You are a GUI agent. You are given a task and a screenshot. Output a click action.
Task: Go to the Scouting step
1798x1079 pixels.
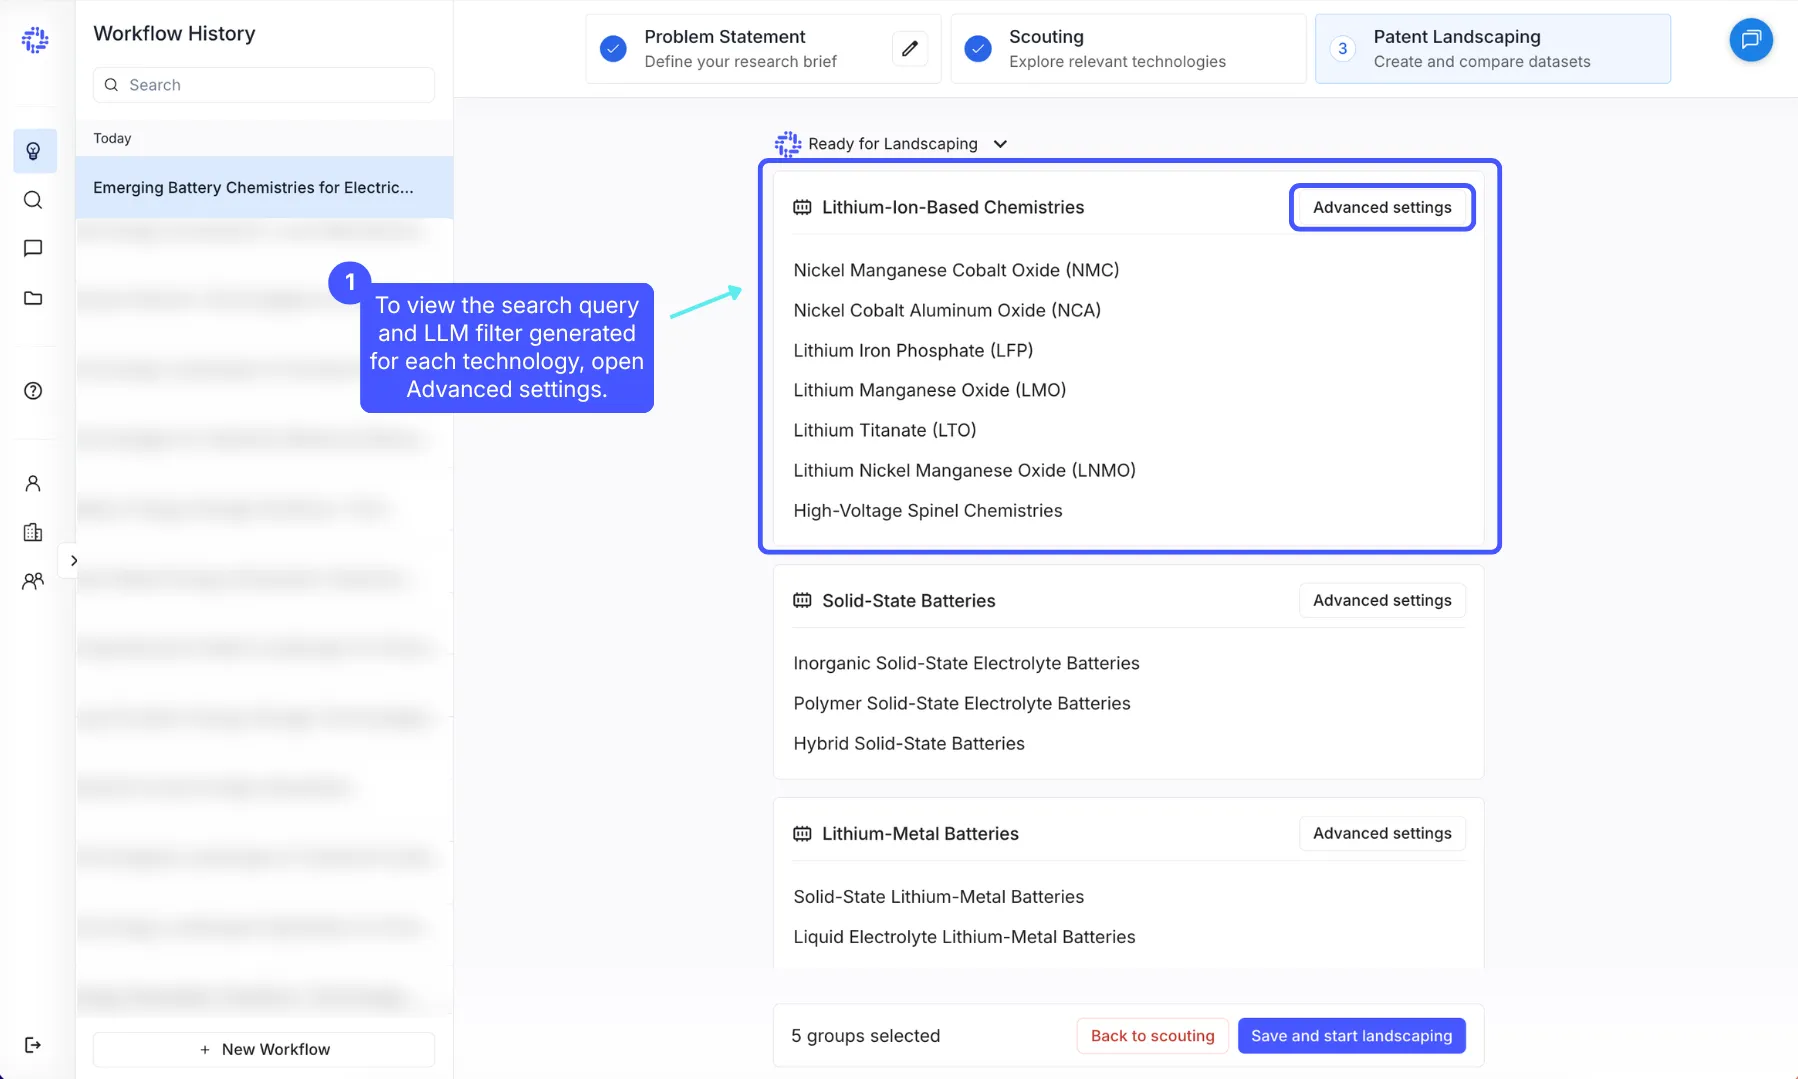point(1128,48)
